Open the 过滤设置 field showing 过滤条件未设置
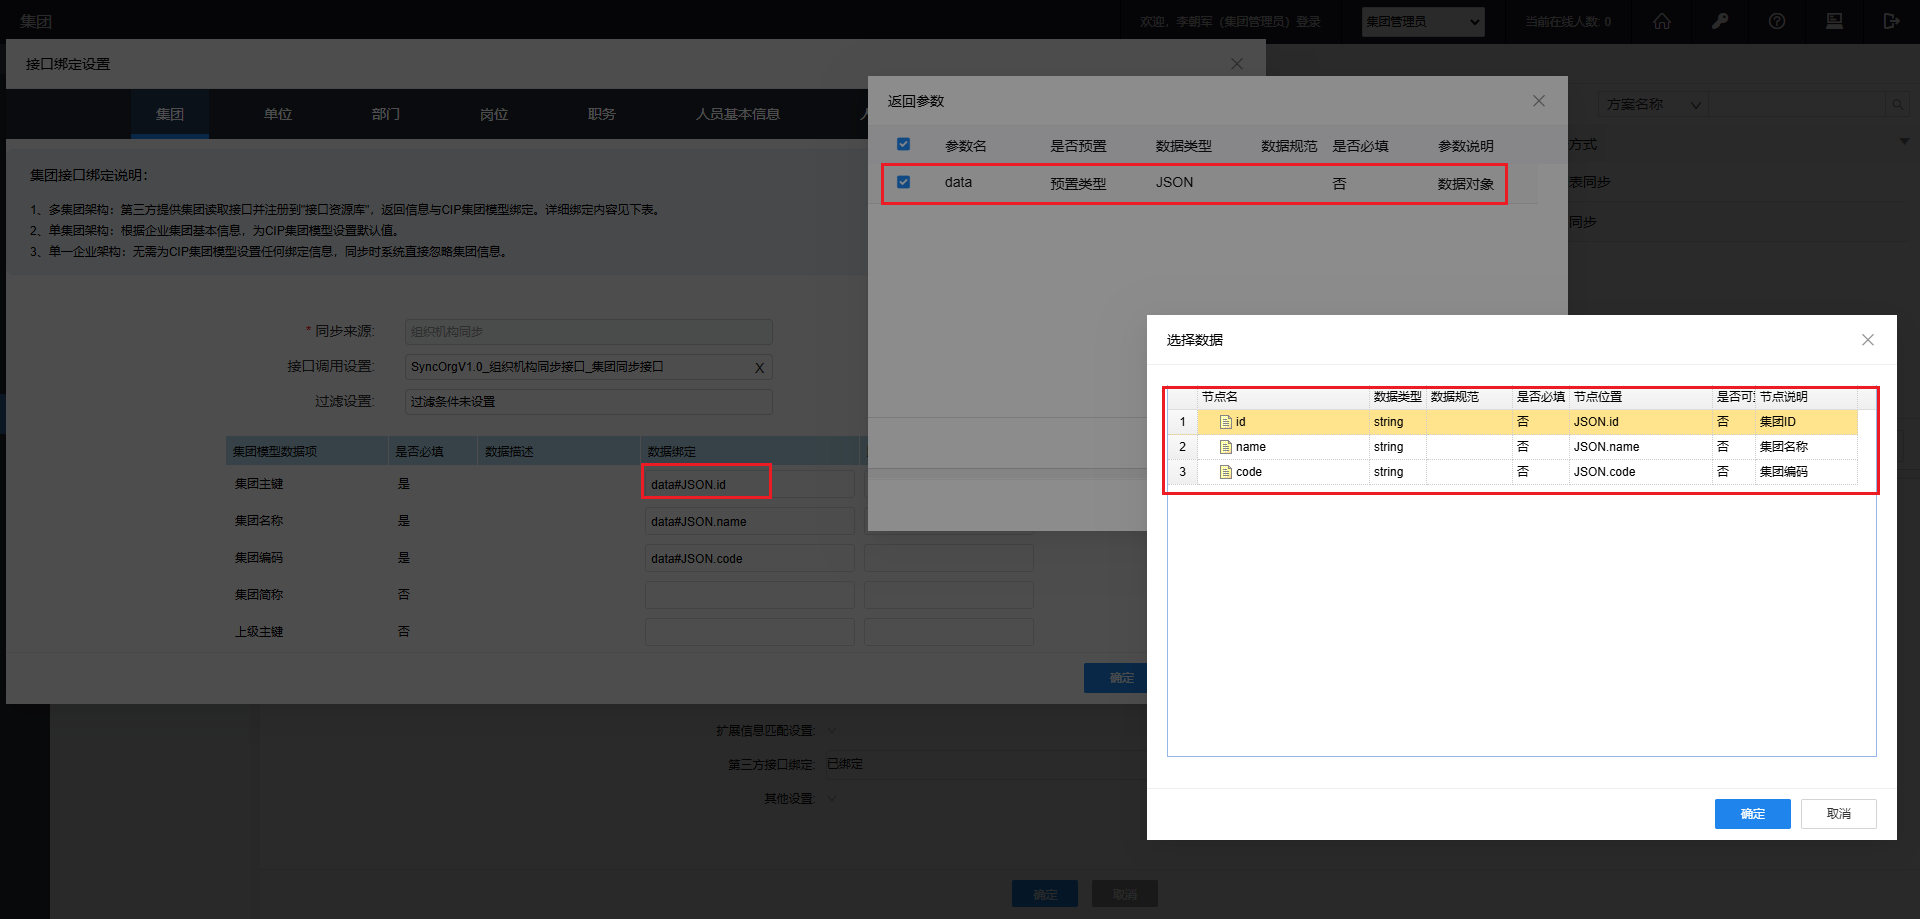Viewport: 1920px width, 919px height. 589,402
